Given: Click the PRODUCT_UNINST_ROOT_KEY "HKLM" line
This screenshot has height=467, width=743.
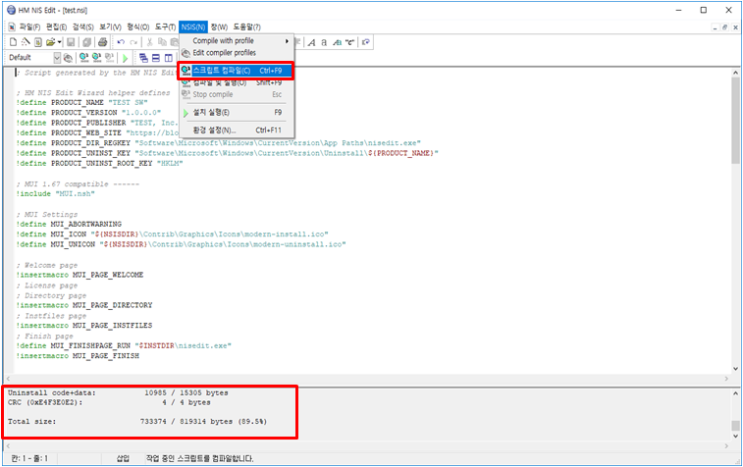Looking at the screenshot, I should click(100, 163).
